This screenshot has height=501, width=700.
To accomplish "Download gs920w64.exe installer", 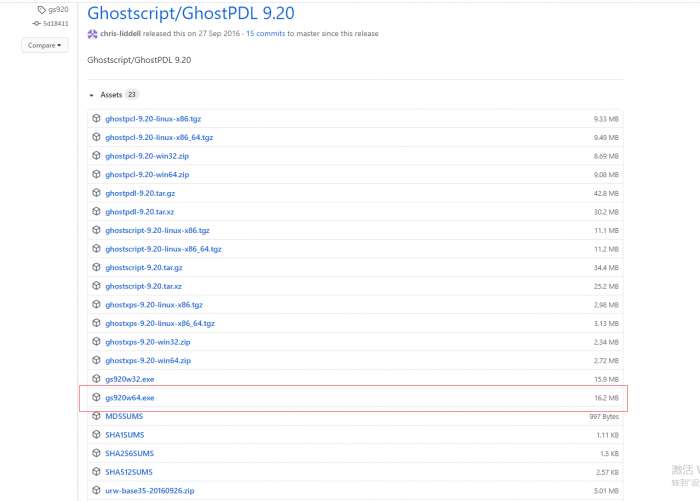I will (129, 398).
